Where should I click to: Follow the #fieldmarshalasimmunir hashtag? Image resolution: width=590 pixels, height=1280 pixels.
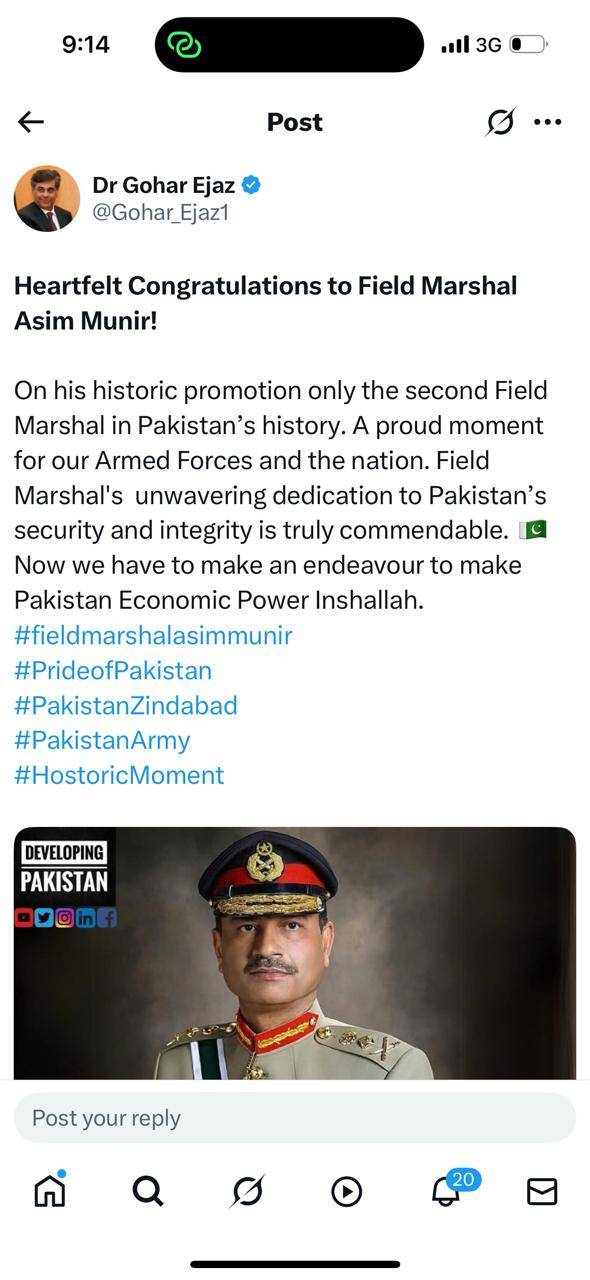(153, 635)
